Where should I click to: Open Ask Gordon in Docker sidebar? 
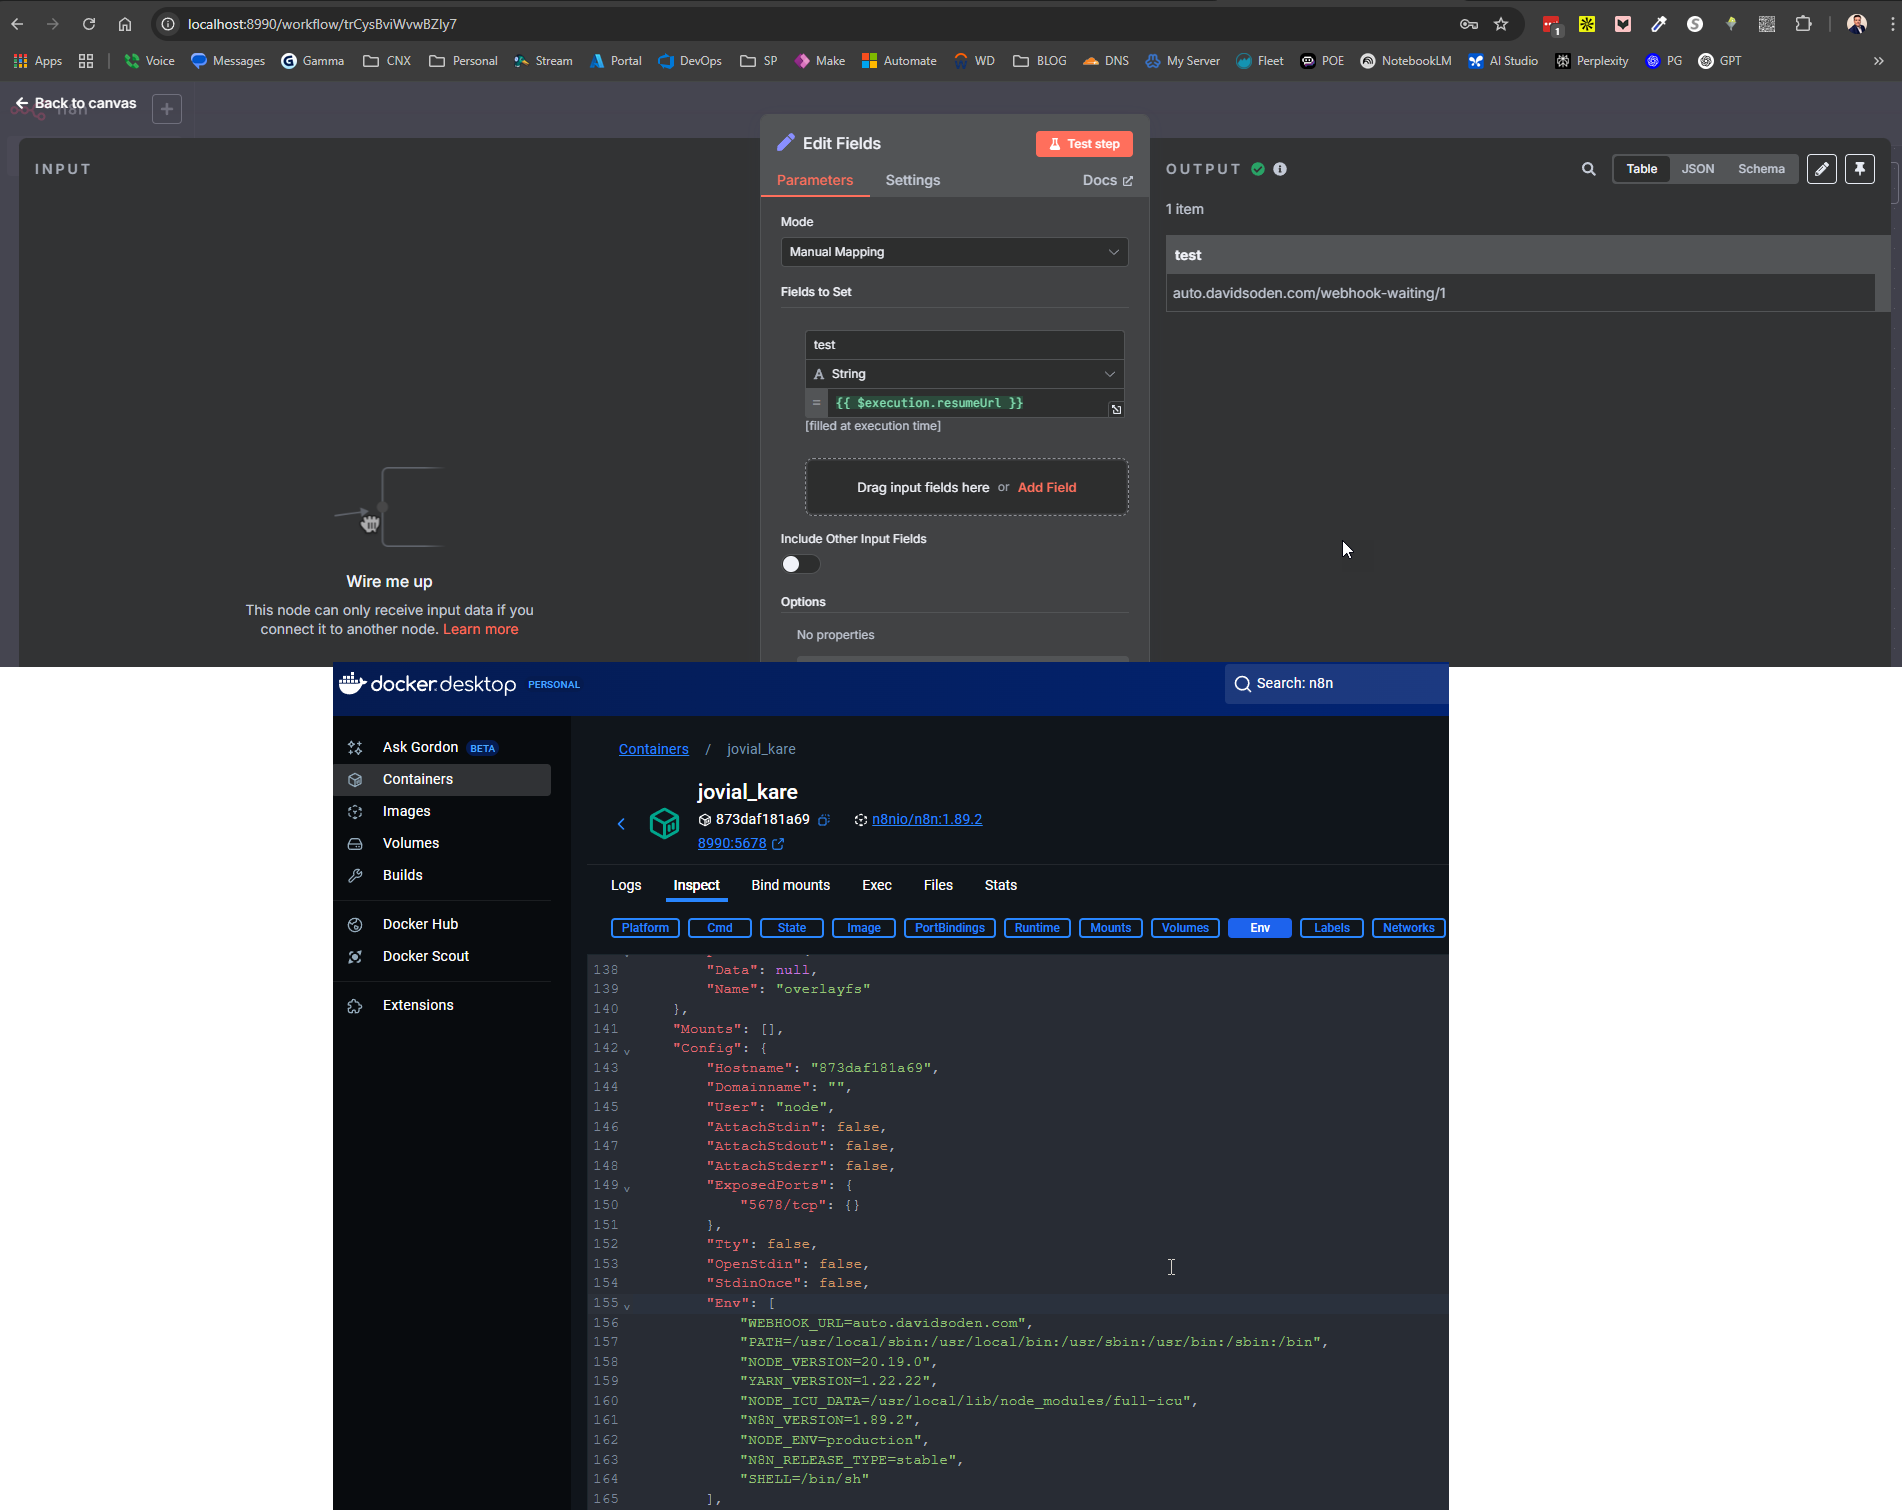(441, 748)
